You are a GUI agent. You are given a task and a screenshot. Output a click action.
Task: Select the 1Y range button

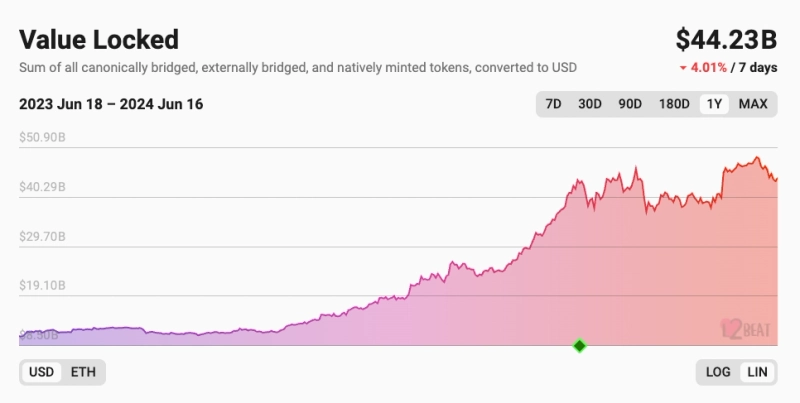click(x=714, y=104)
